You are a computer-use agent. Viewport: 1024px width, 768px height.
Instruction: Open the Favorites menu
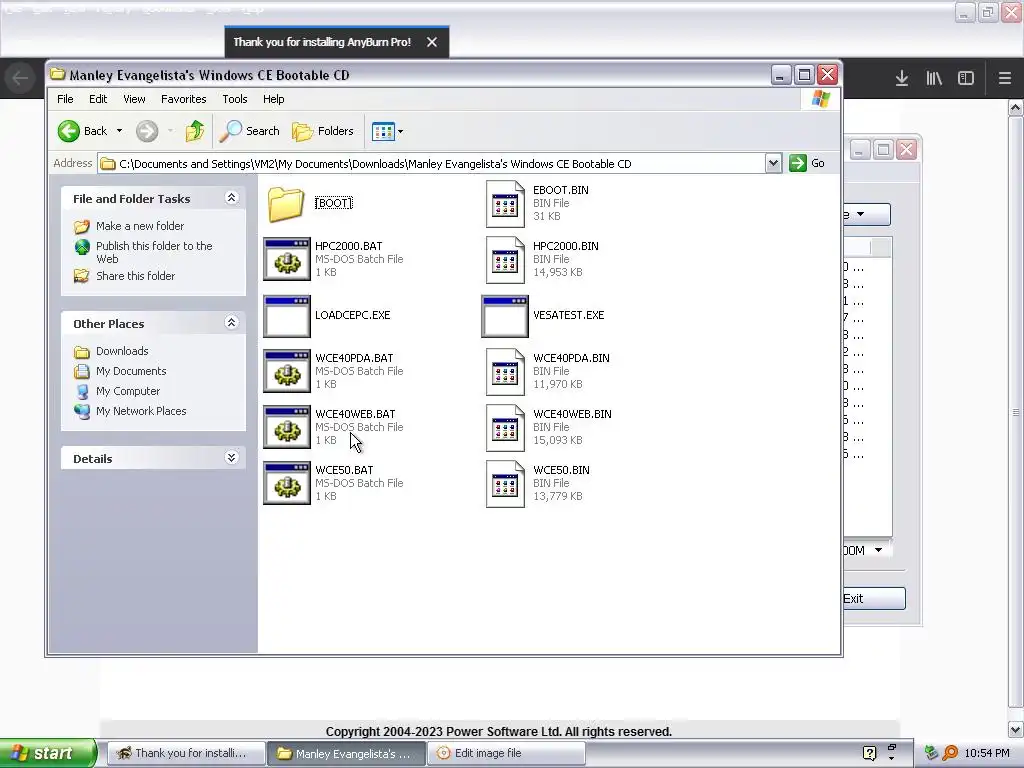pyautogui.click(x=184, y=99)
